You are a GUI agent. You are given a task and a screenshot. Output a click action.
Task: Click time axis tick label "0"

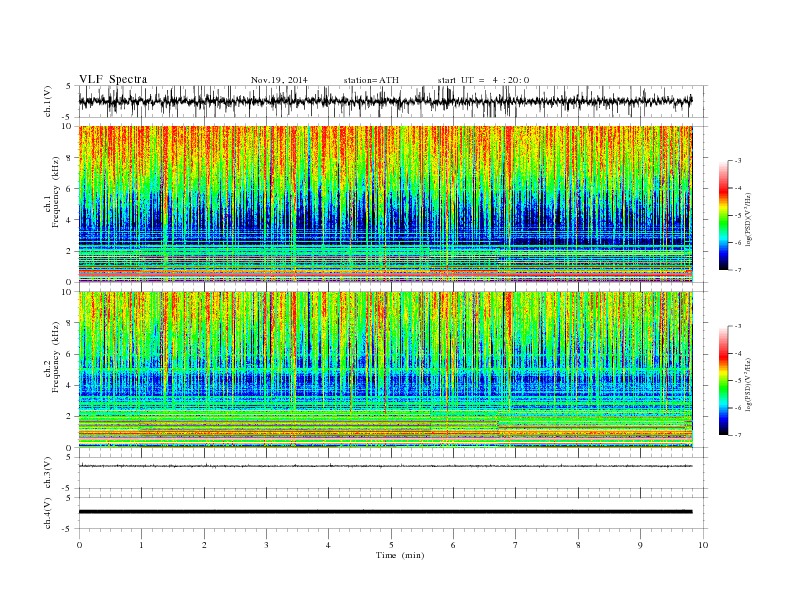[x=79, y=545]
